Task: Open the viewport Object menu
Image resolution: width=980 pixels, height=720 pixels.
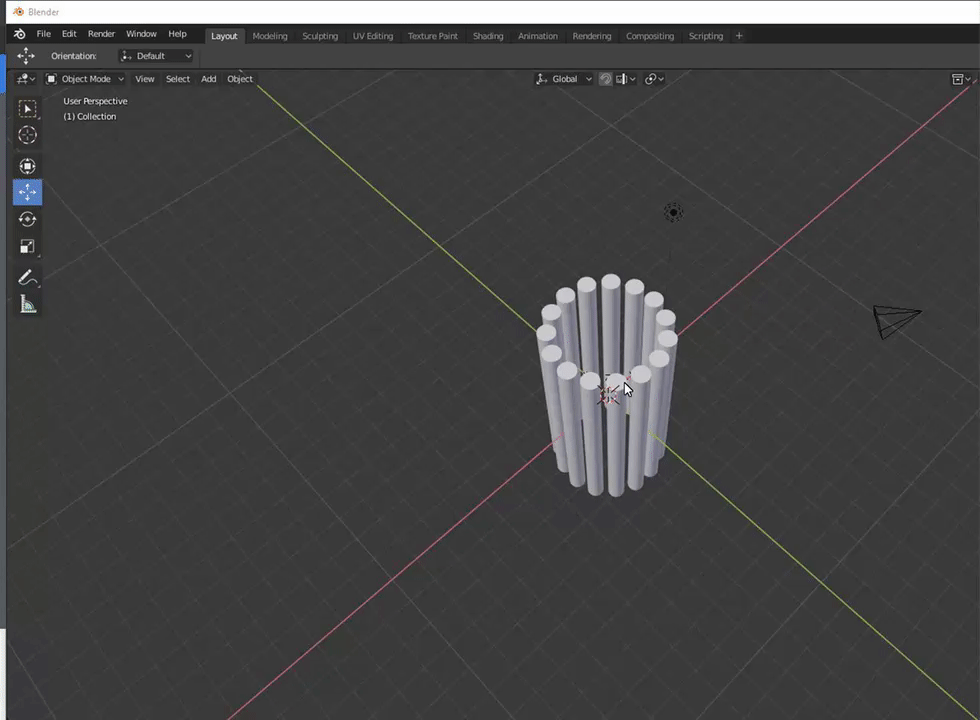Action: point(240,79)
